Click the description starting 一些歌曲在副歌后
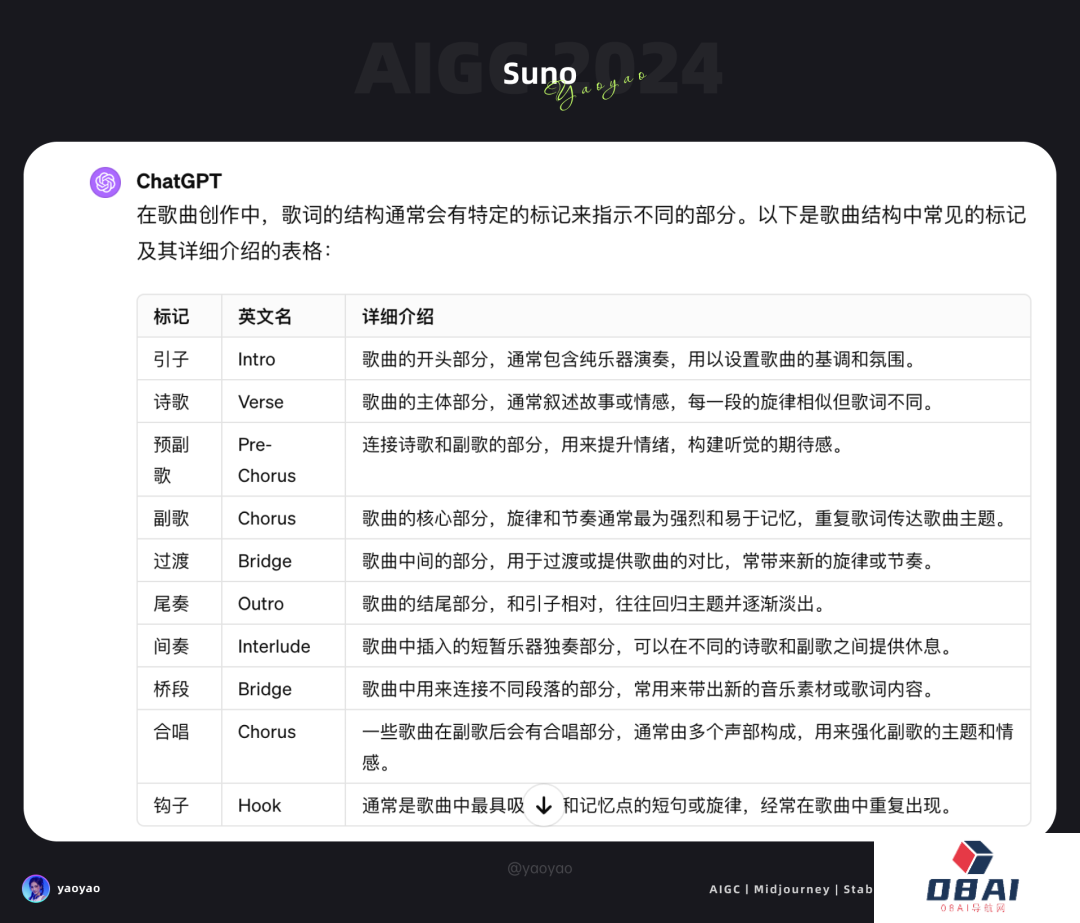Screen dimensions: 1080x923 click(x=688, y=747)
